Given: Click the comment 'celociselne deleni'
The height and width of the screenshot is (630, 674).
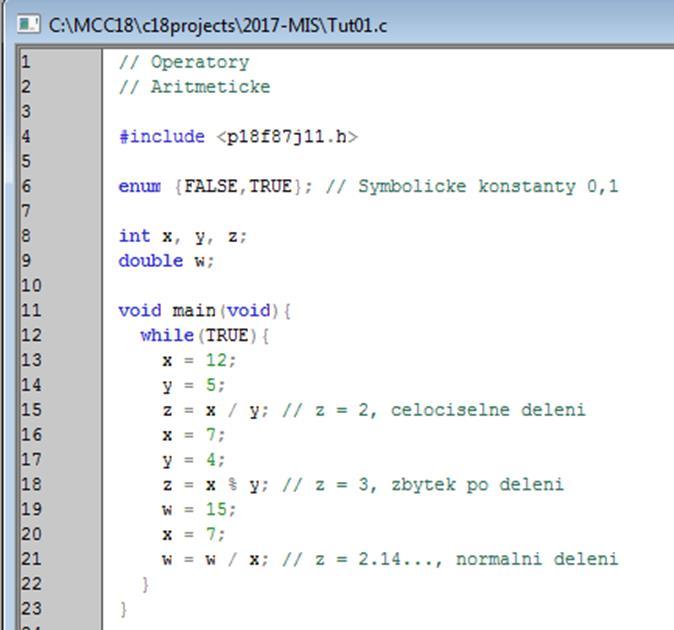Looking at the screenshot, I should [x=488, y=410].
